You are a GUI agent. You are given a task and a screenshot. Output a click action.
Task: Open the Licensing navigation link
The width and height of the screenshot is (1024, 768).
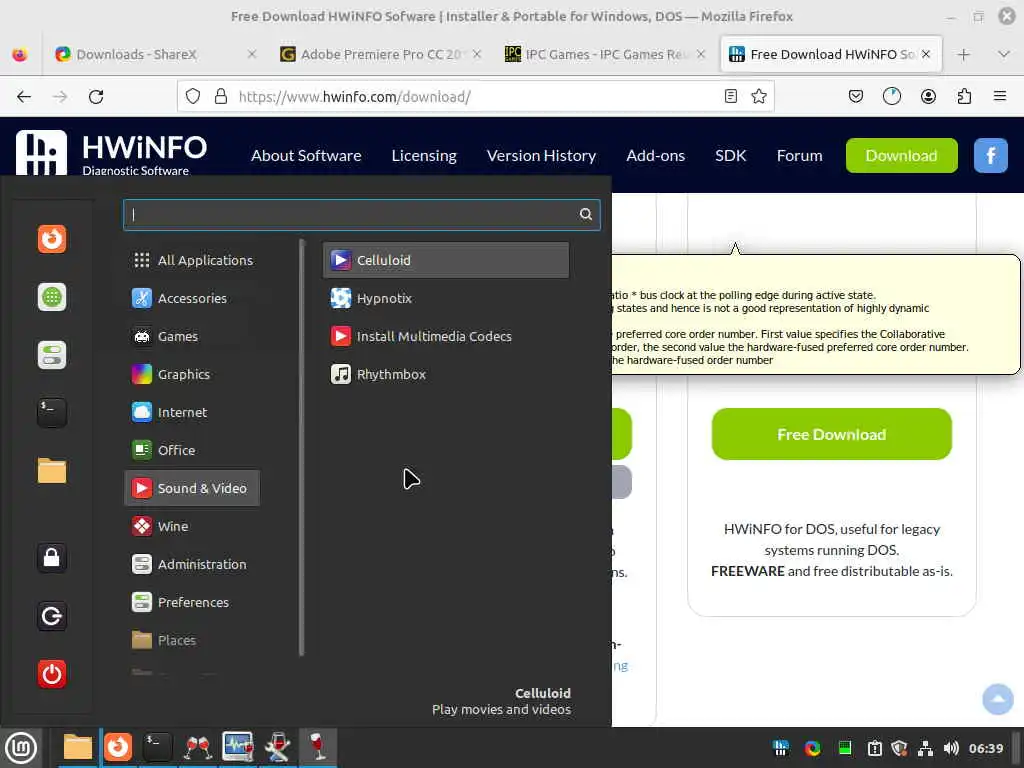(x=424, y=155)
